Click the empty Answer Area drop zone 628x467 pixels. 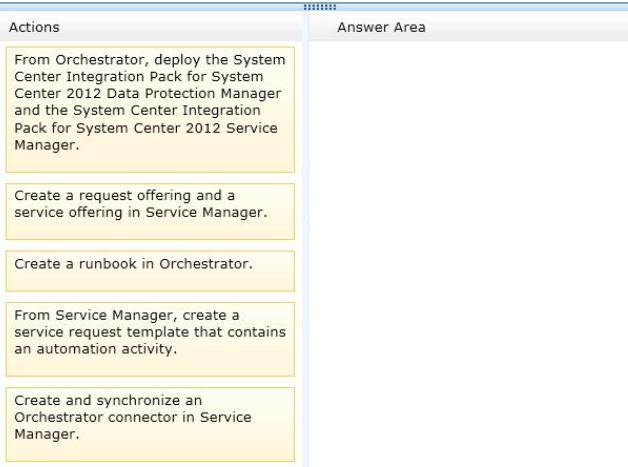468,254
